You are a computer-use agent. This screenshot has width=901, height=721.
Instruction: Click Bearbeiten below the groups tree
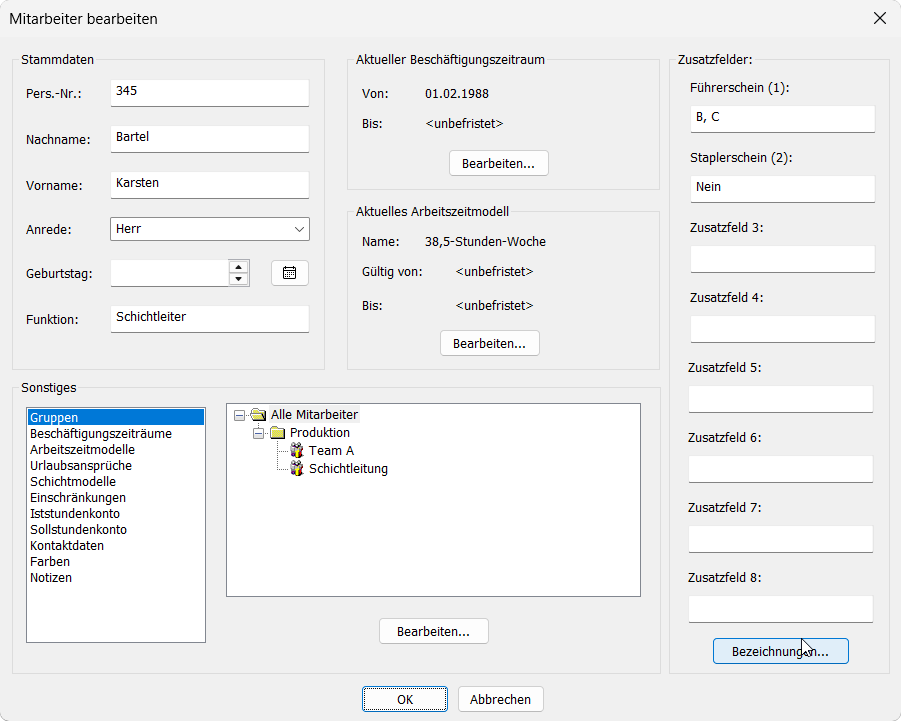pos(434,631)
